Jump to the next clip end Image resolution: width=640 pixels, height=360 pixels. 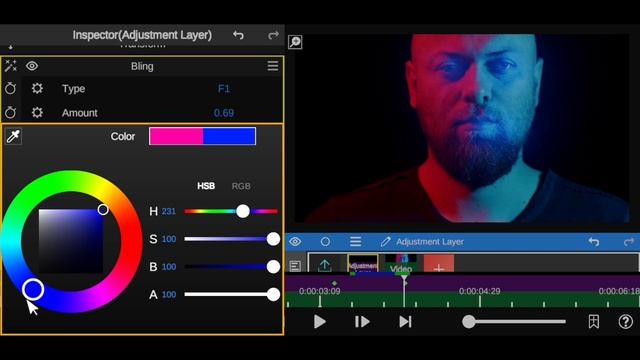[x=405, y=322]
